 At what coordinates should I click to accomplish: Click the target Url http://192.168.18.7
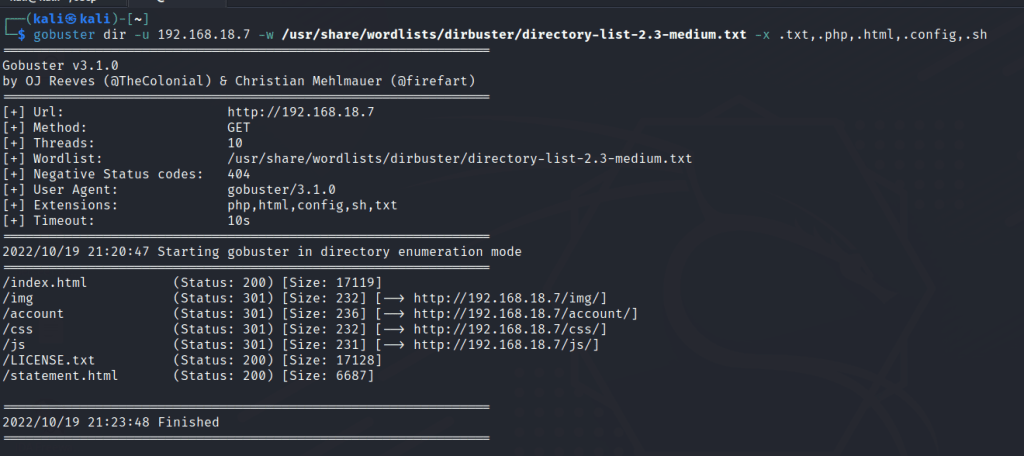(300, 112)
